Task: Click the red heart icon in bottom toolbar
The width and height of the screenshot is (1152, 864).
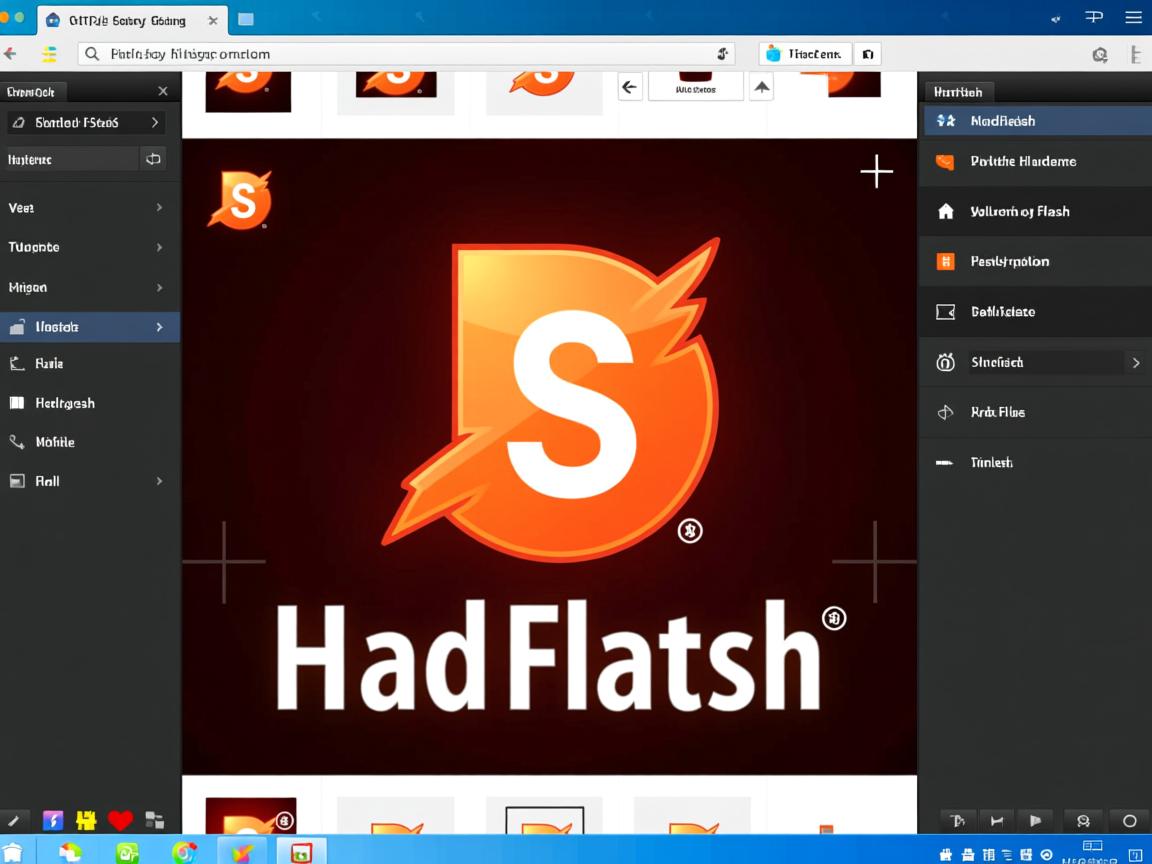Action: tap(120, 821)
